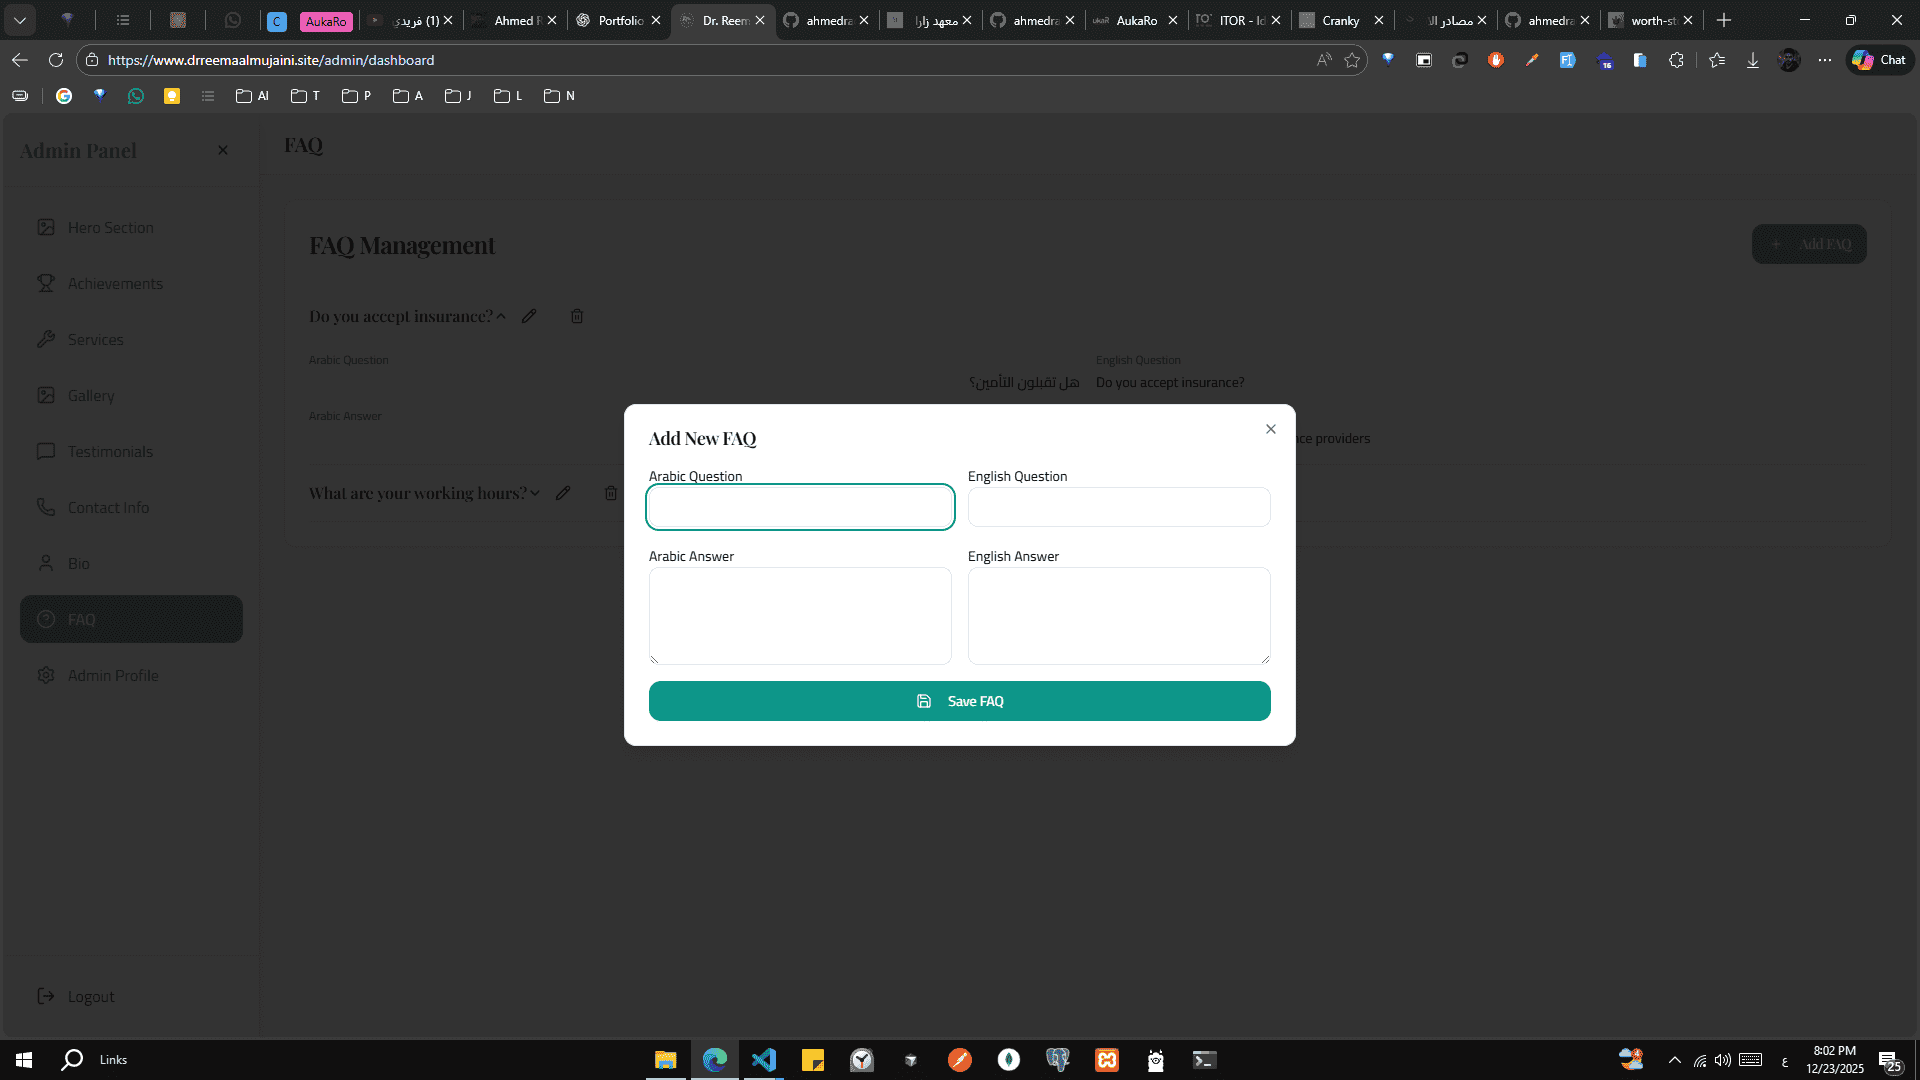
Task: Click the Add FAQ button
Action: click(x=1809, y=244)
